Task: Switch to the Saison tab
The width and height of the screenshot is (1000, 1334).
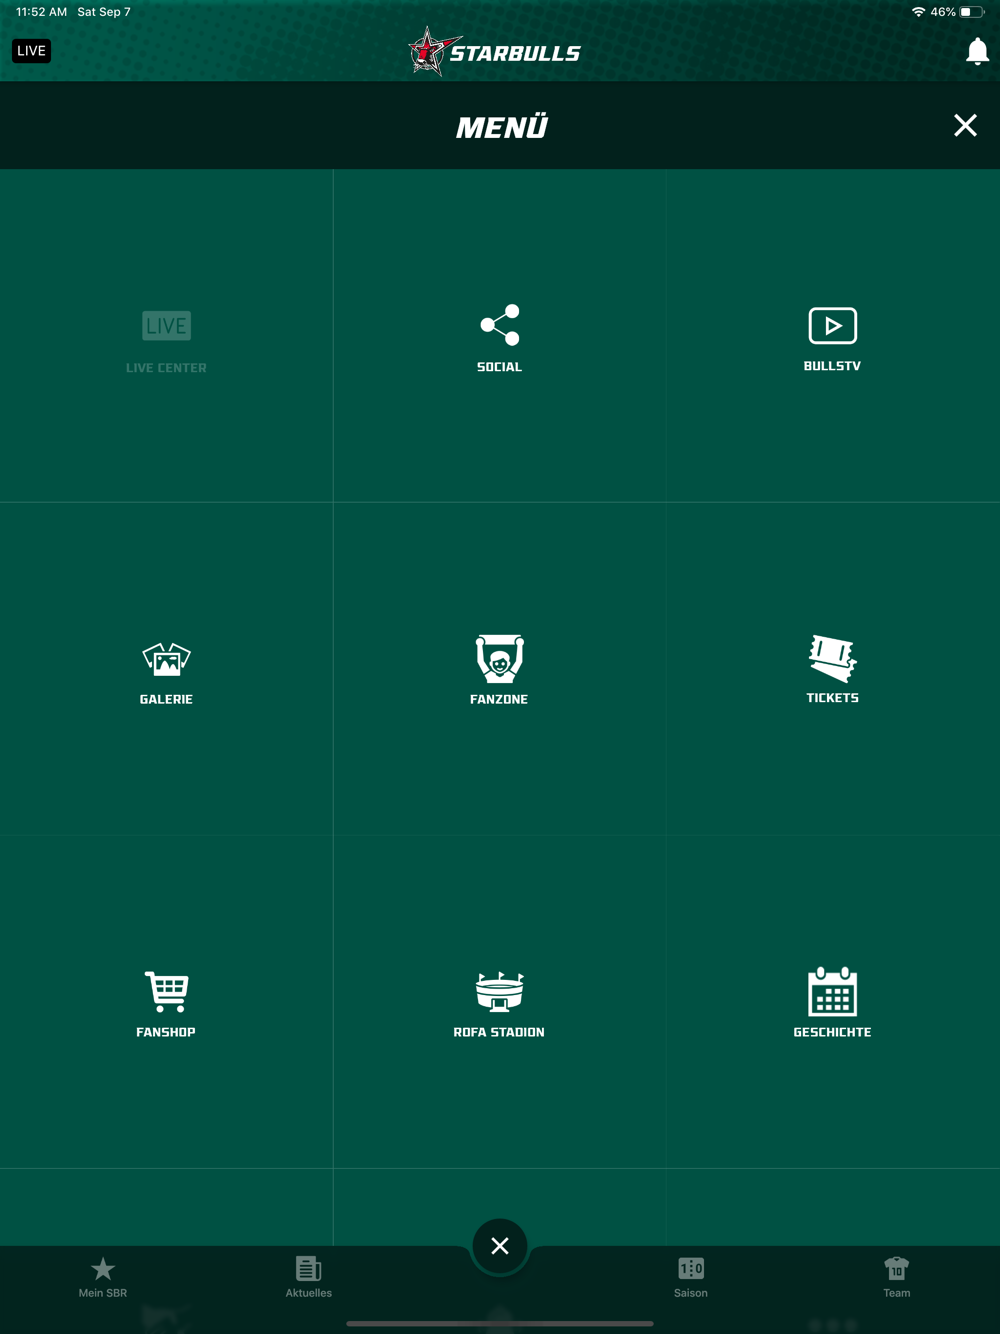Action: pos(691,1277)
